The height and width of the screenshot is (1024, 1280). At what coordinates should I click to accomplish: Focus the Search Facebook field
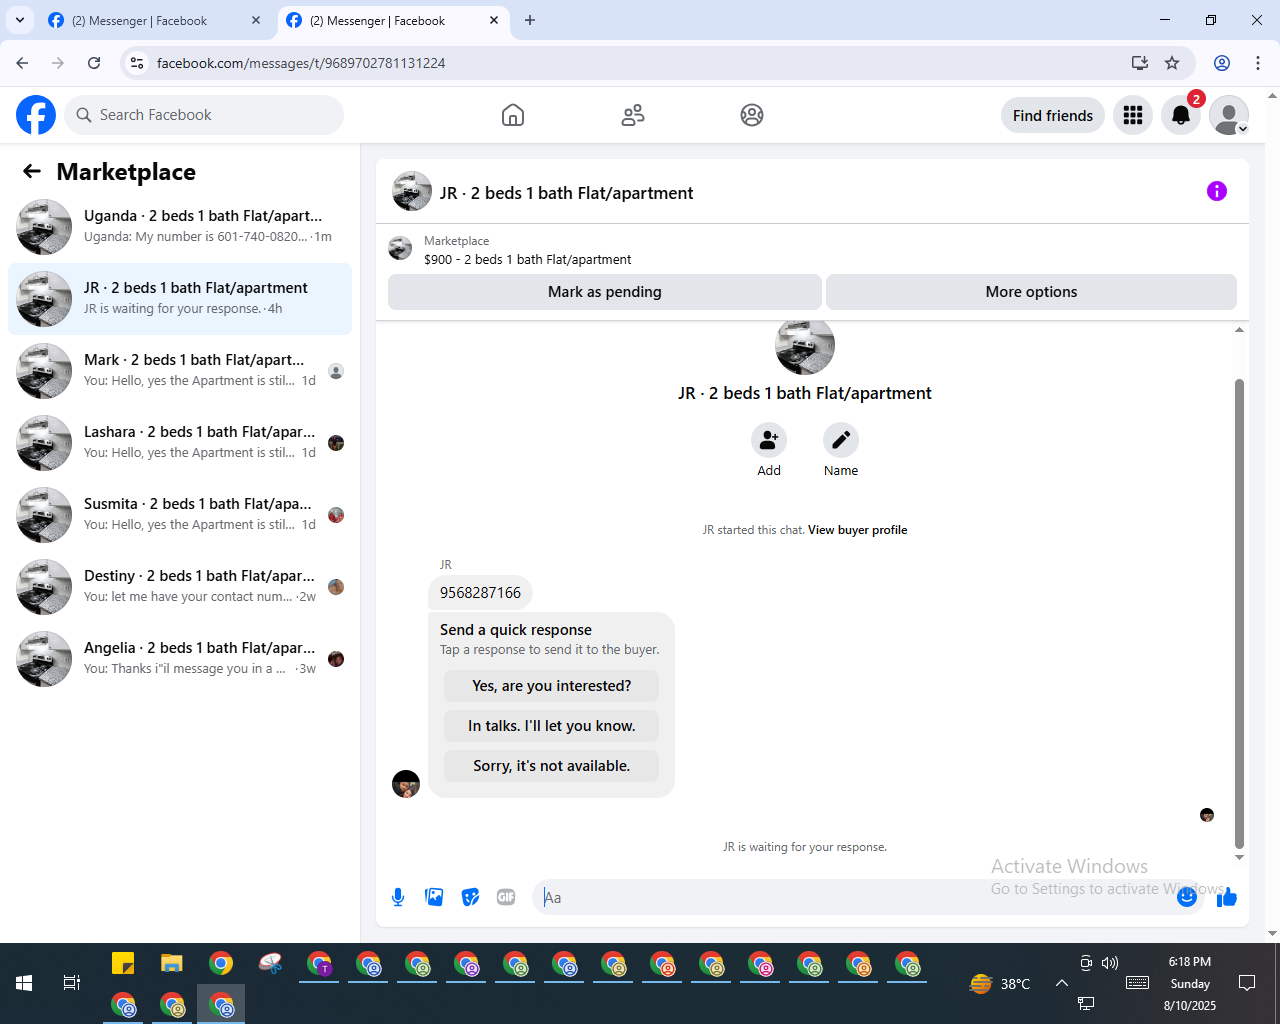[204, 115]
